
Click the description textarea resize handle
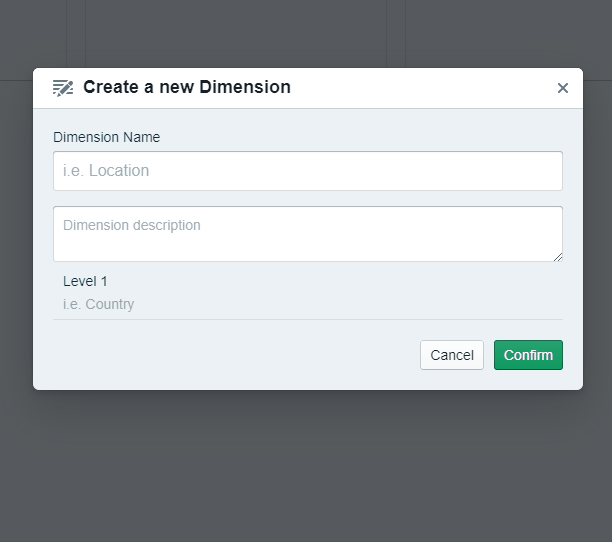click(x=558, y=257)
